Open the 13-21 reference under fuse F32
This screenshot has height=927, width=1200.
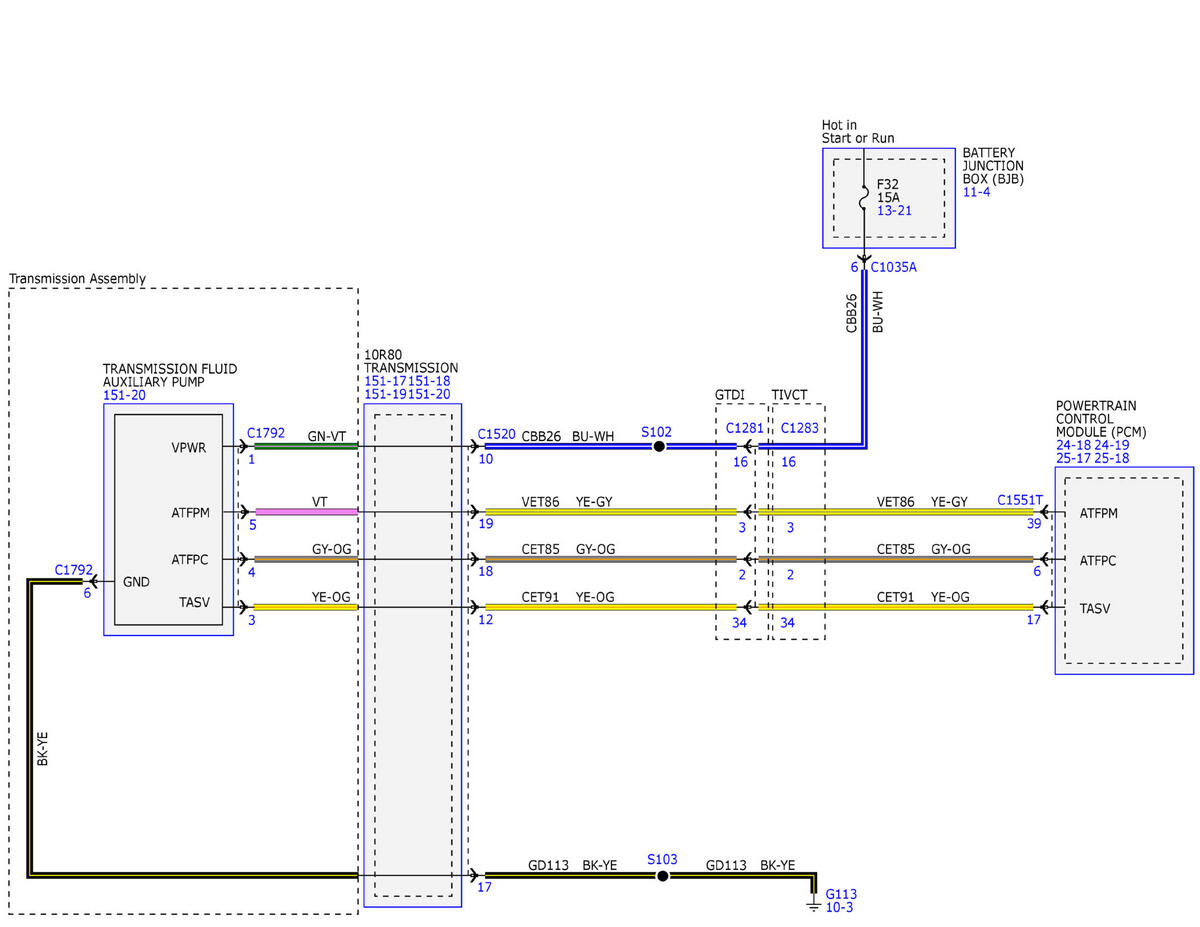click(x=894, y=212)
